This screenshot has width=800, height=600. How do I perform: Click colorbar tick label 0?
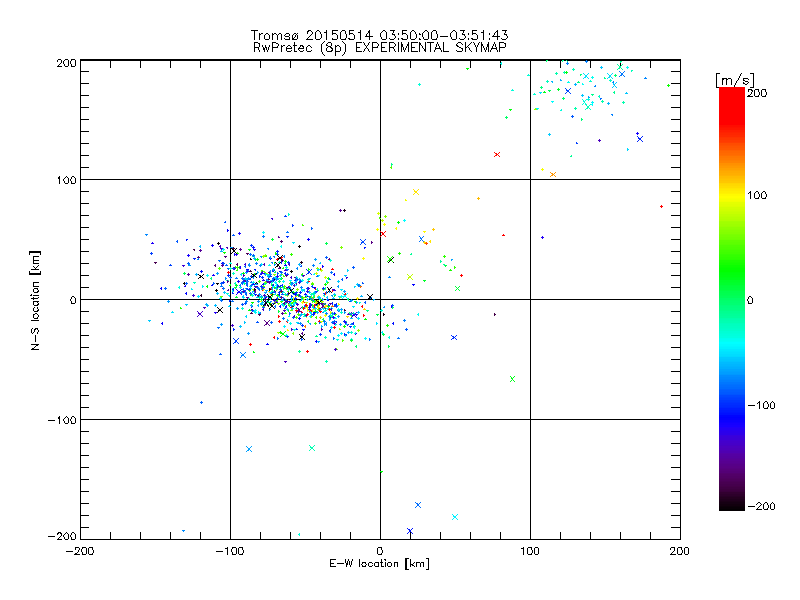click(750, 300)
